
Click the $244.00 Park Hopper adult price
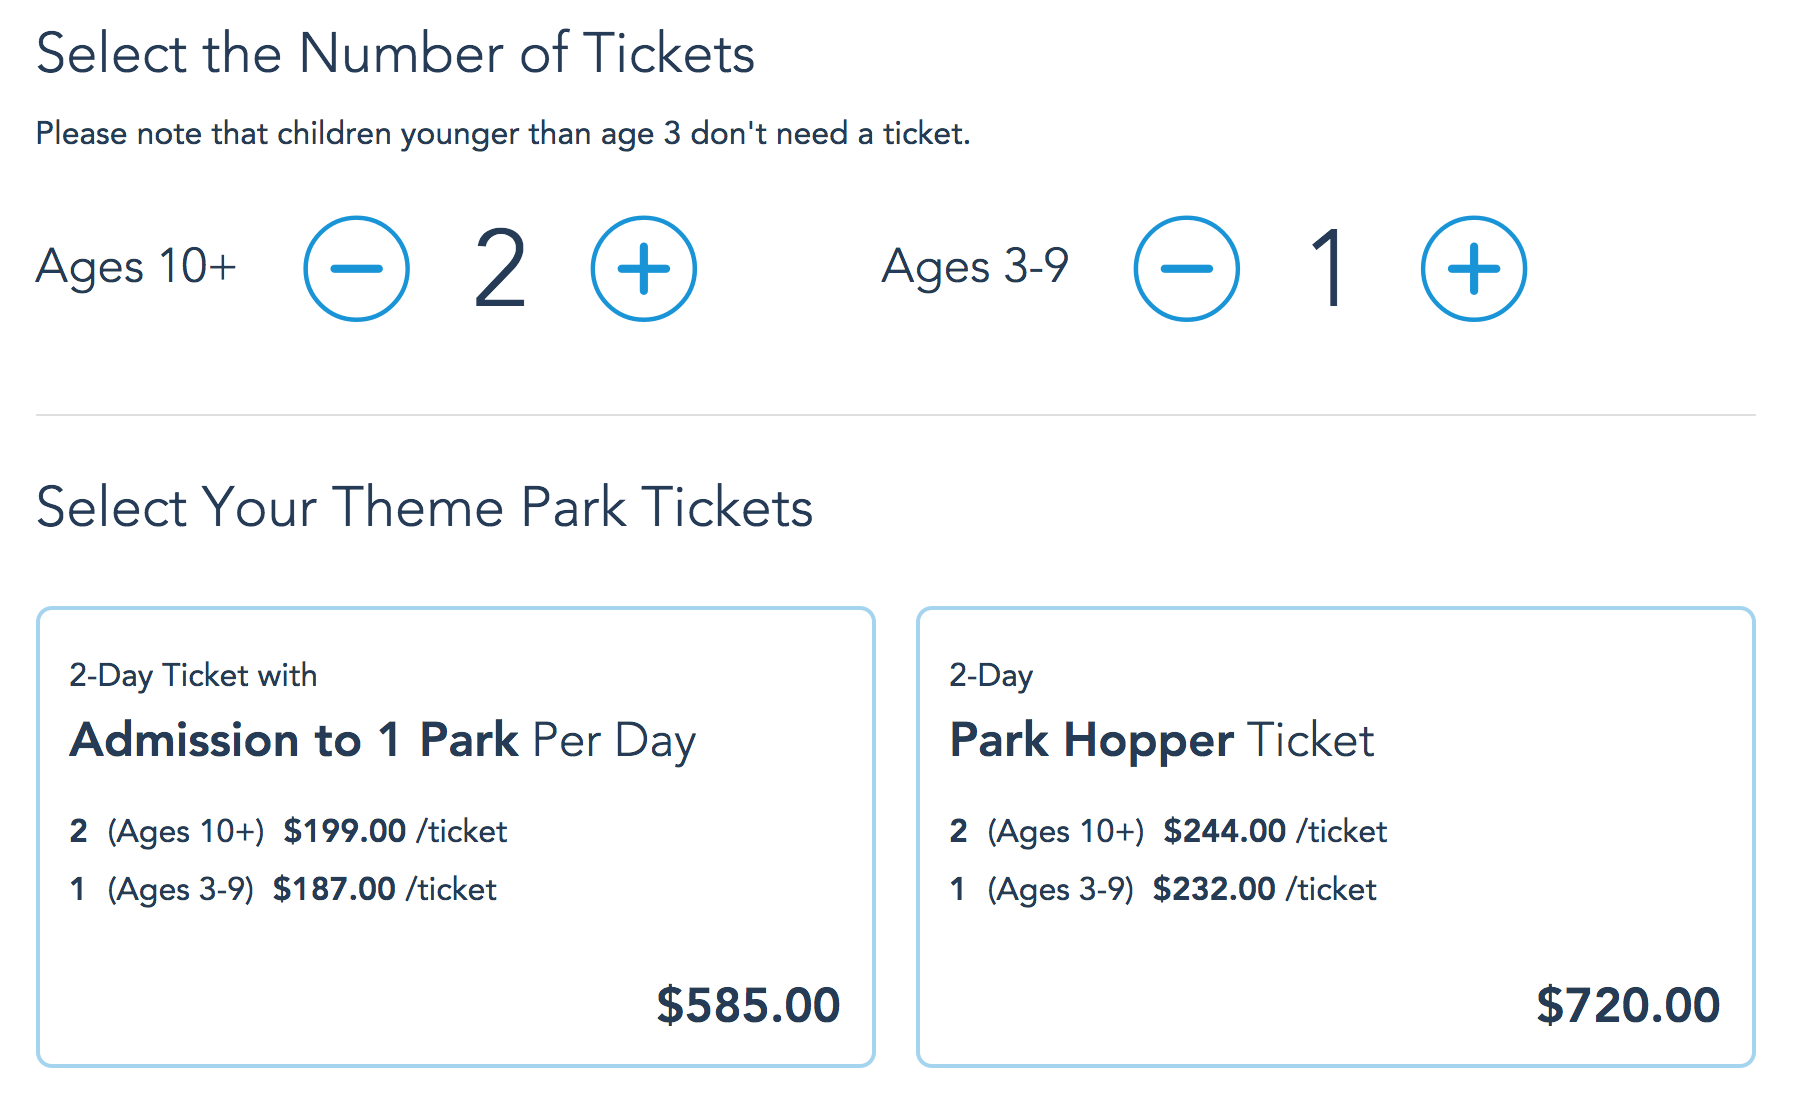point(1224,831)
